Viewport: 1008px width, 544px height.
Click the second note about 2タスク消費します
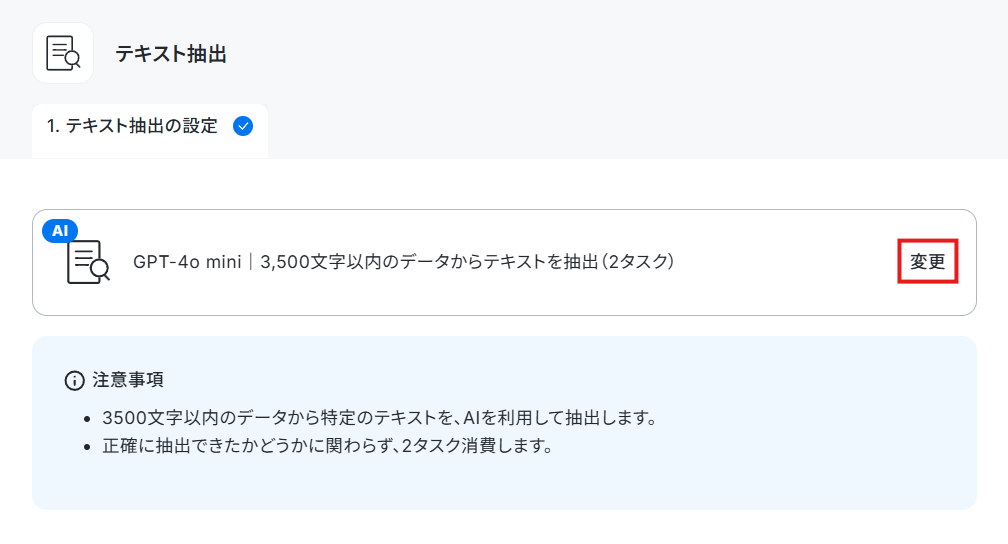[x=328, y=446]
